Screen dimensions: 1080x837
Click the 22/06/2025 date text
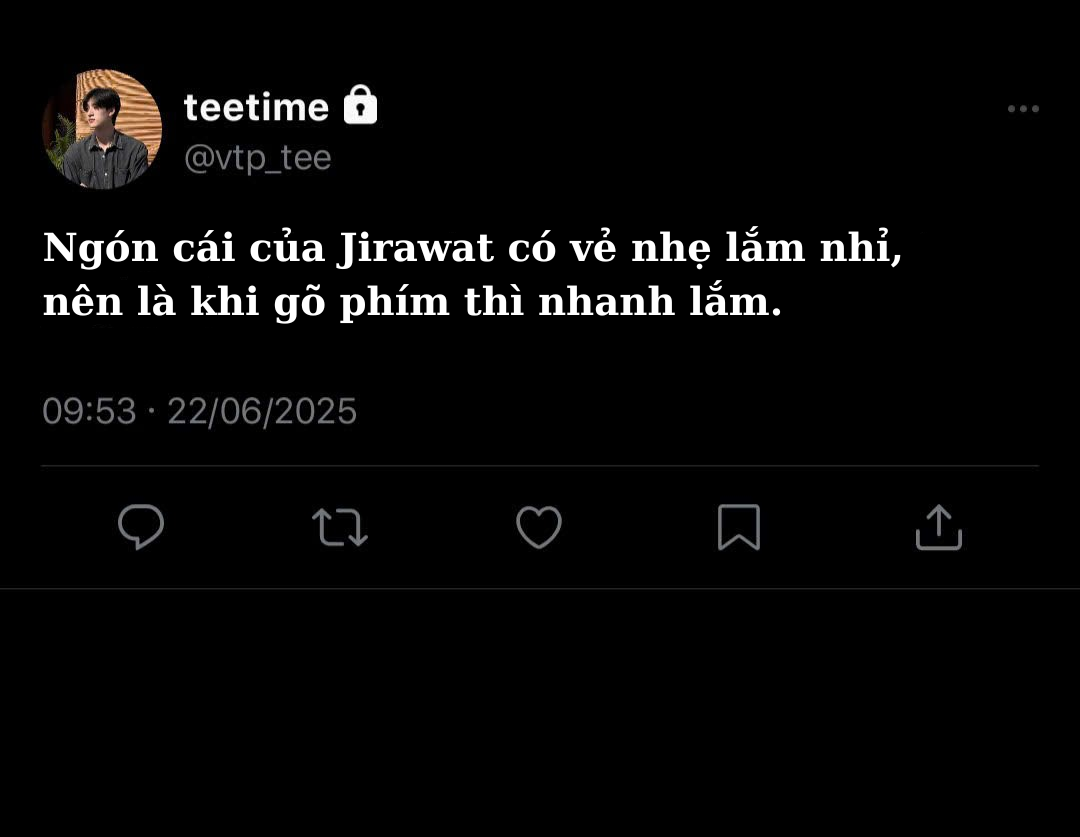click(x=262, y=411)
